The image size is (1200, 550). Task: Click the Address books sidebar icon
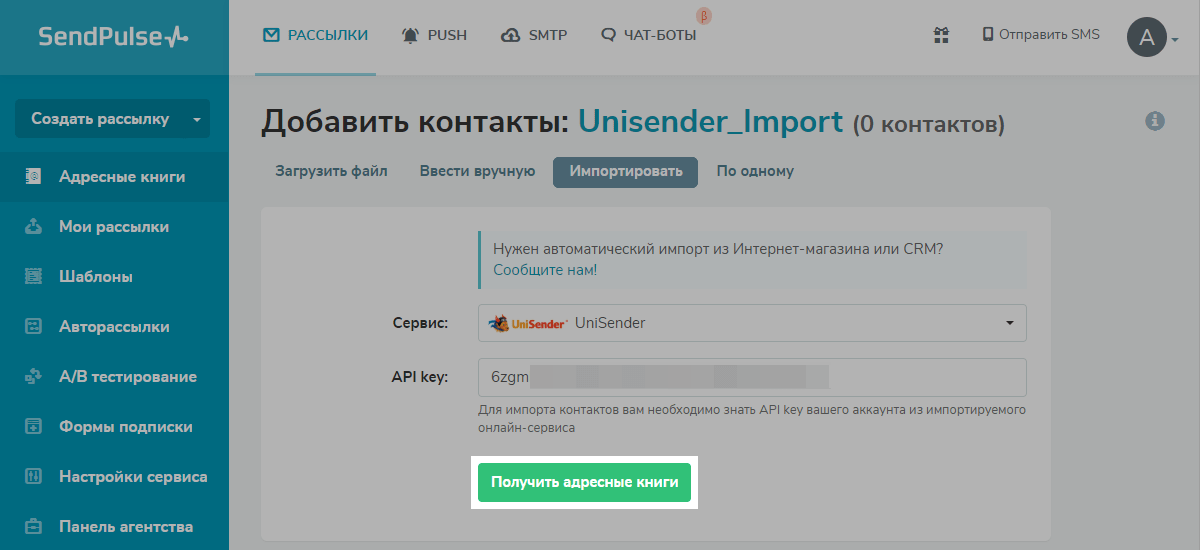[x=33, y=177]
